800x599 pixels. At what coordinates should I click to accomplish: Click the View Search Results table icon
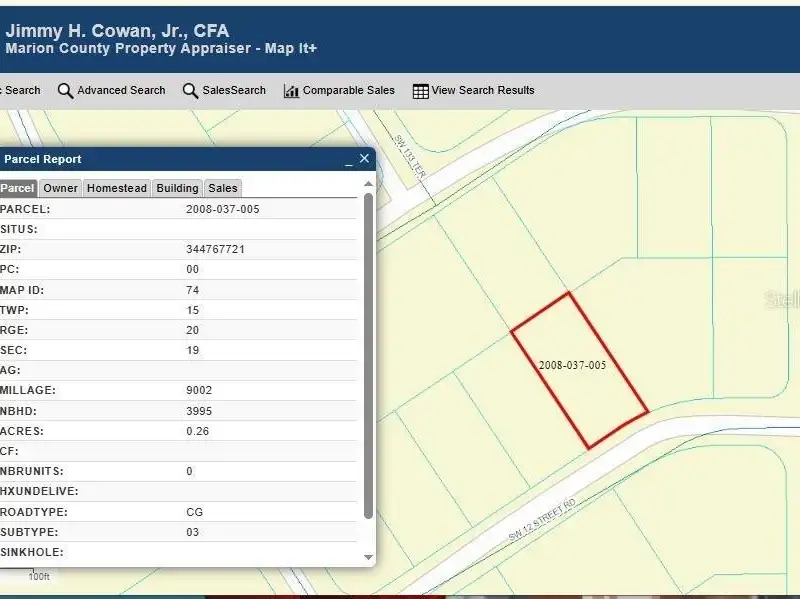point(421,91)
